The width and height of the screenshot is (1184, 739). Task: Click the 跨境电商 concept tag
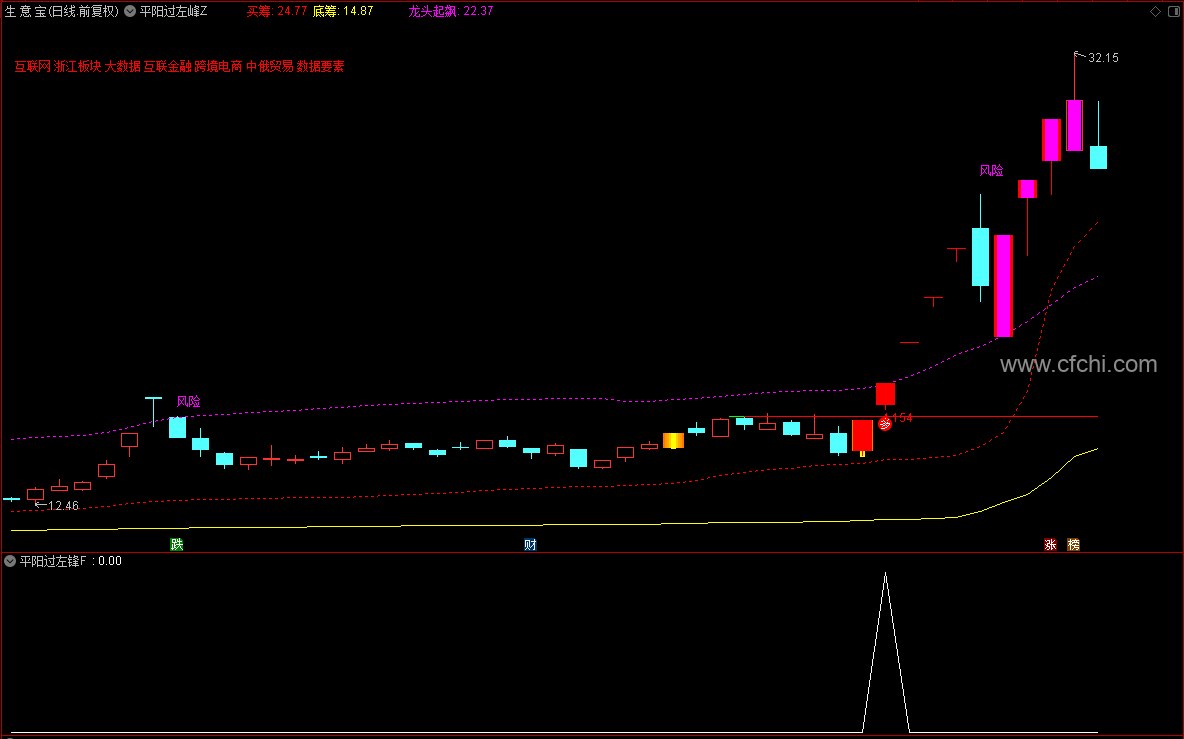(218, 66)
